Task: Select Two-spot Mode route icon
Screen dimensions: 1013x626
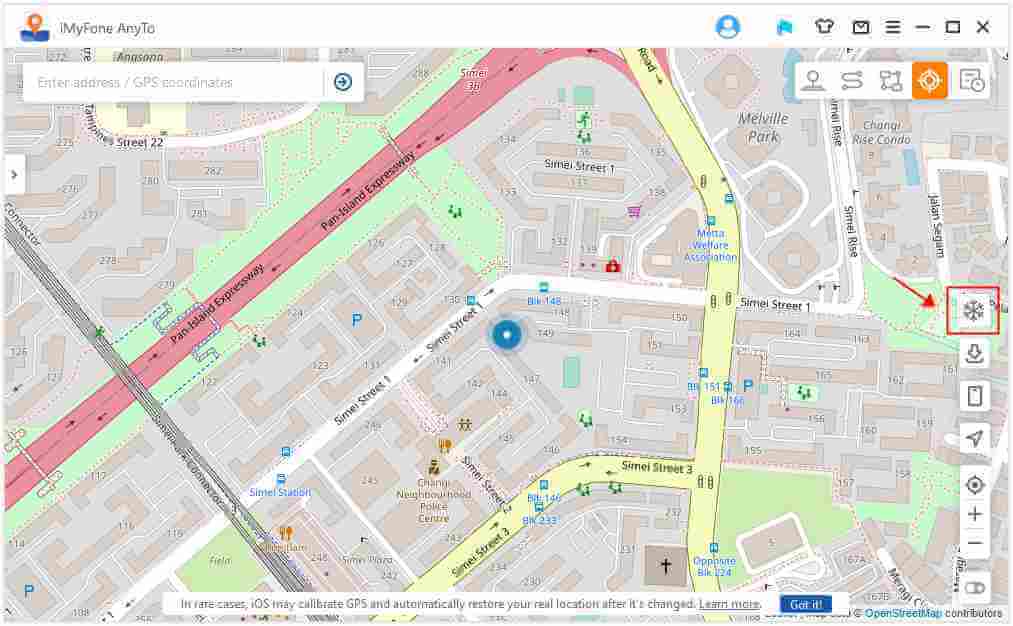Action: (x=852, y=81)
